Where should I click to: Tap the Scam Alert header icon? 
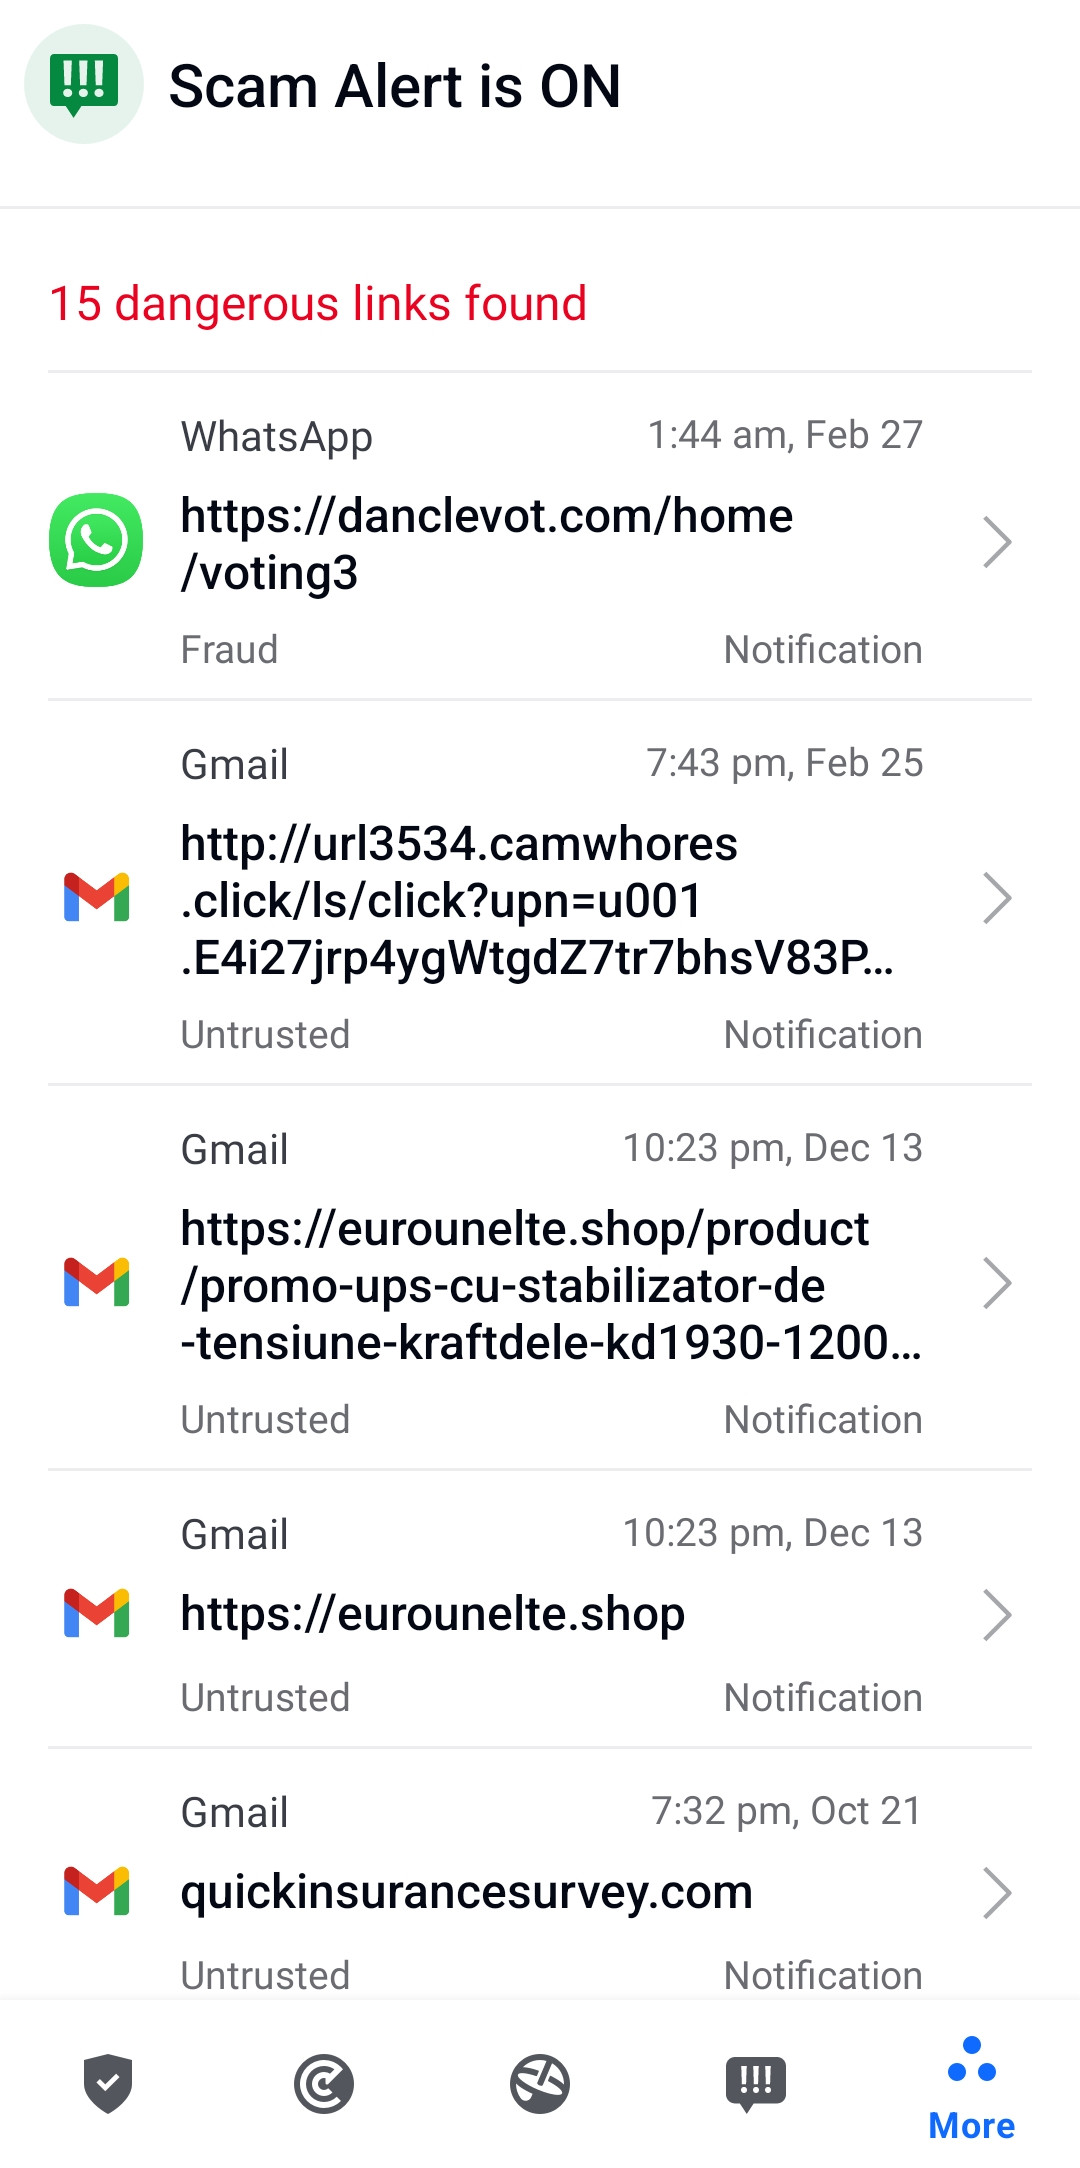[84, 84]
